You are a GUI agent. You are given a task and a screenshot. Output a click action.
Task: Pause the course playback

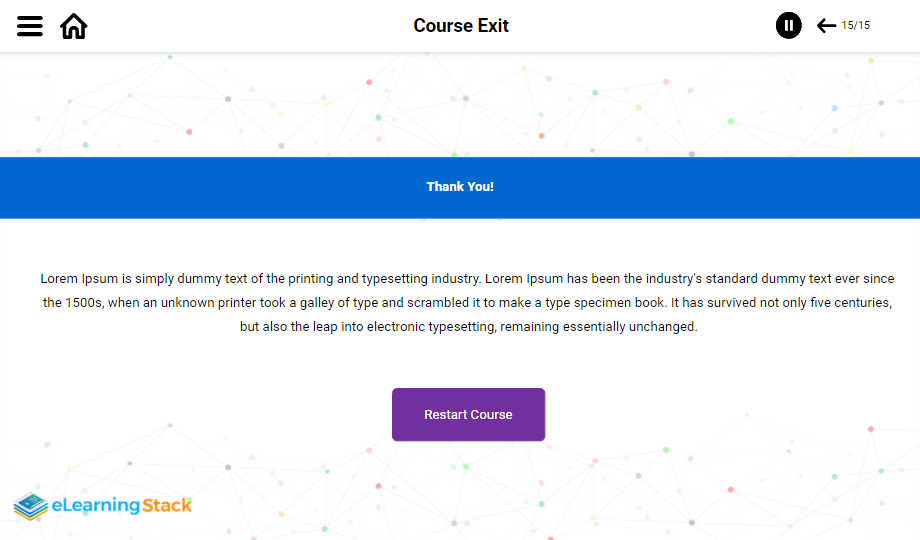tap(789, 26)
